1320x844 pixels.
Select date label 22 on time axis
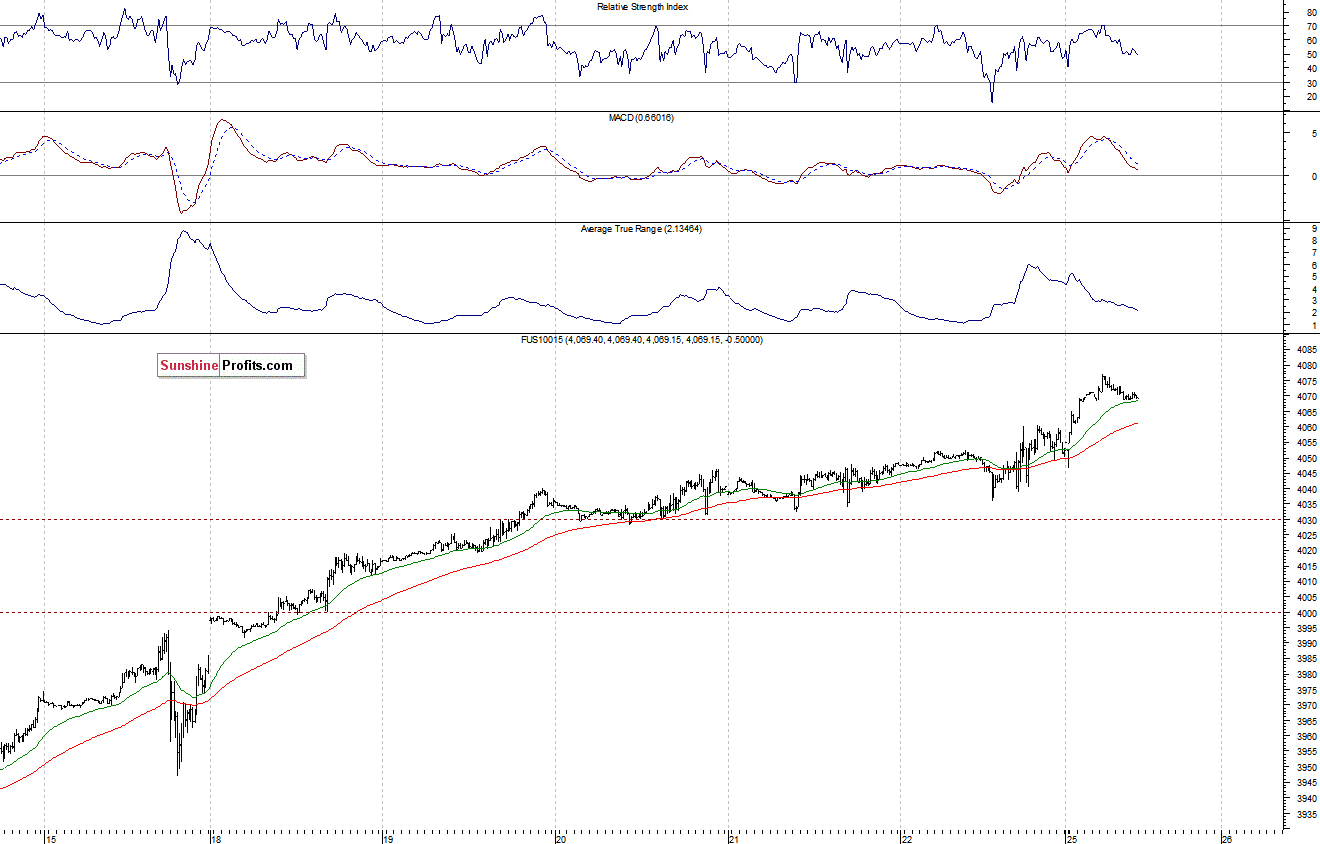coord(905,838)
